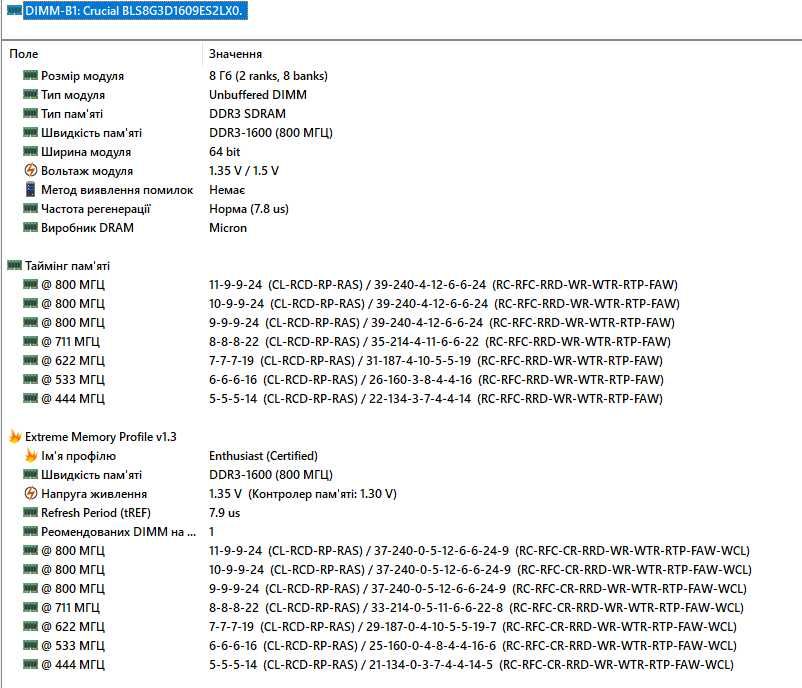Image resolution: width=802 pixels, height=688 pixels.
Task: Click the 'Поле' column header
Action: click(24, 54)
